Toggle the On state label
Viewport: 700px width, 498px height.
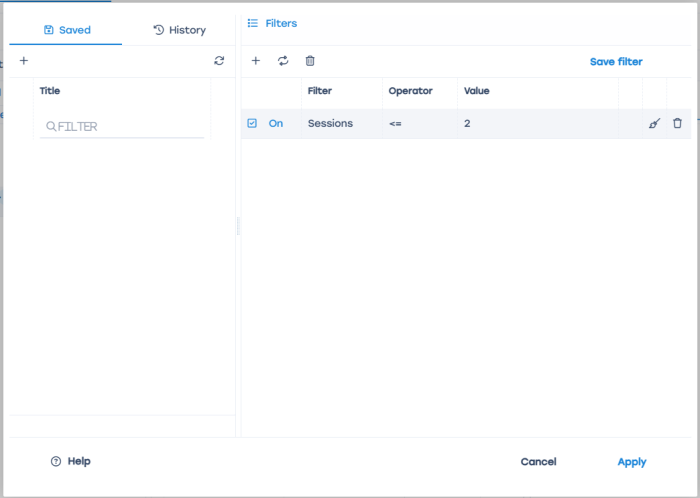coord(276,123)
